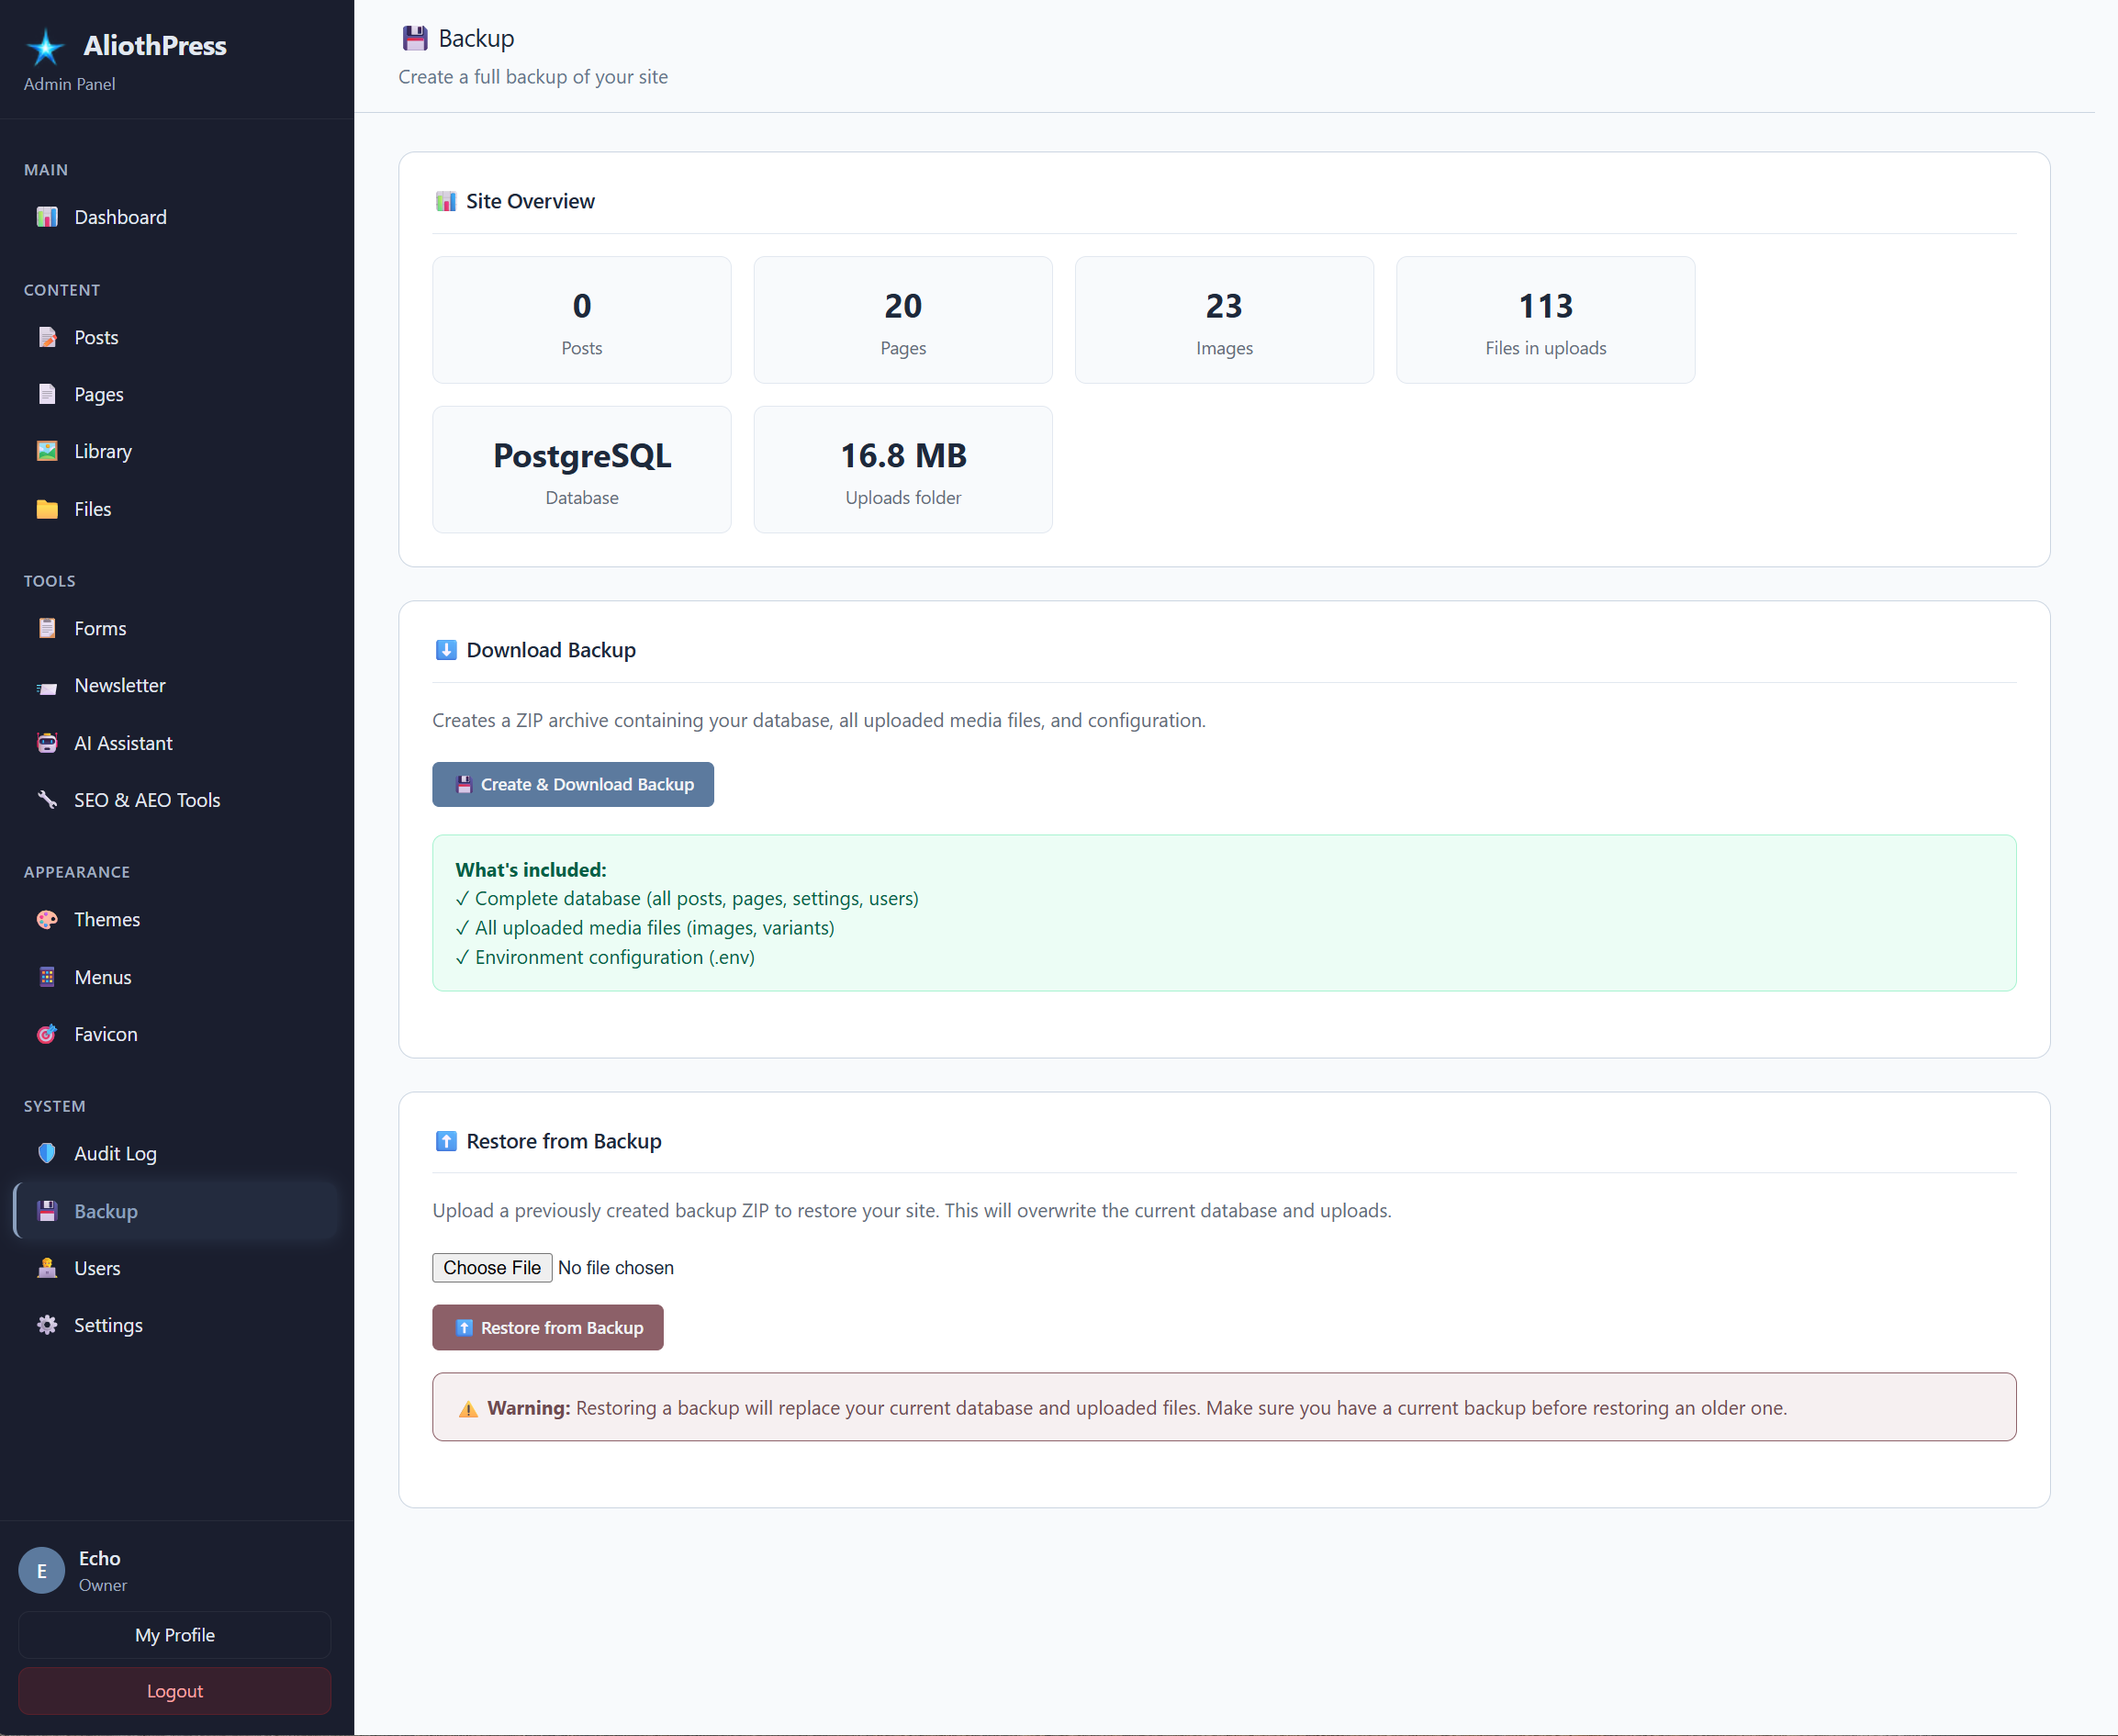Click the Files folder icon
The image size is (2118, 1736).
(47, 509)
